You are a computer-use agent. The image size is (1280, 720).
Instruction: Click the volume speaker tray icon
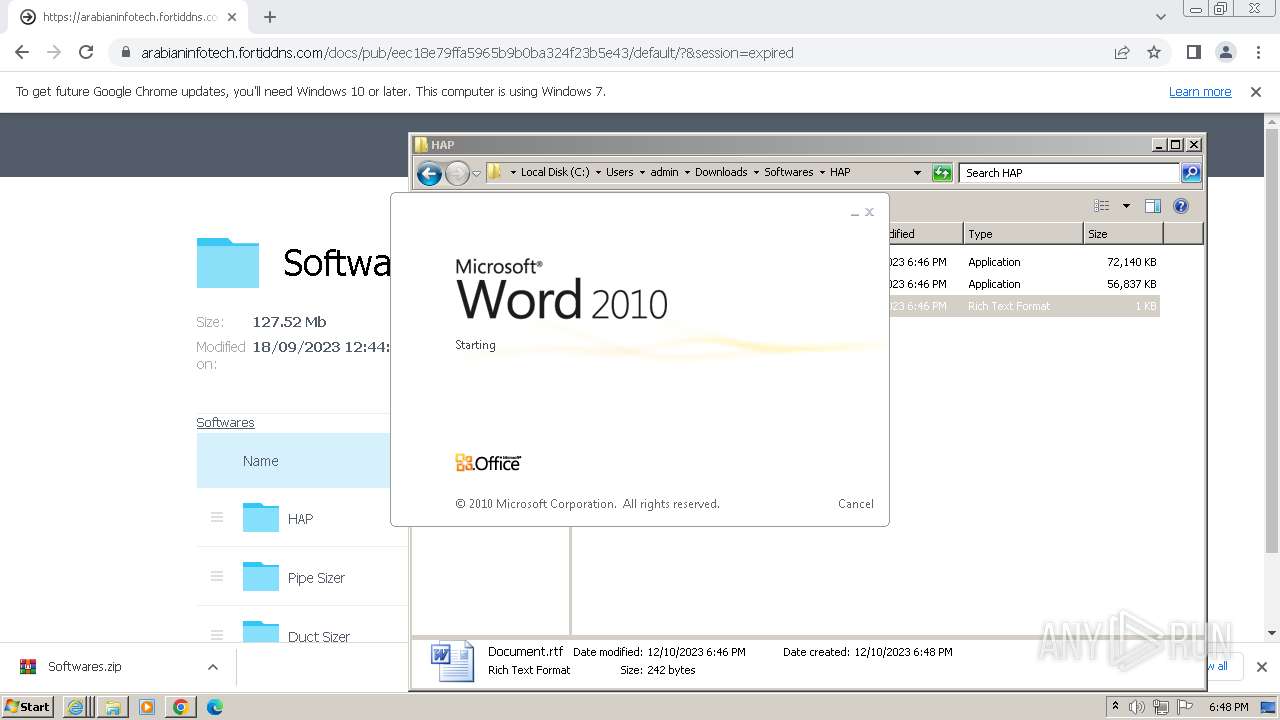pos(1137,707)
